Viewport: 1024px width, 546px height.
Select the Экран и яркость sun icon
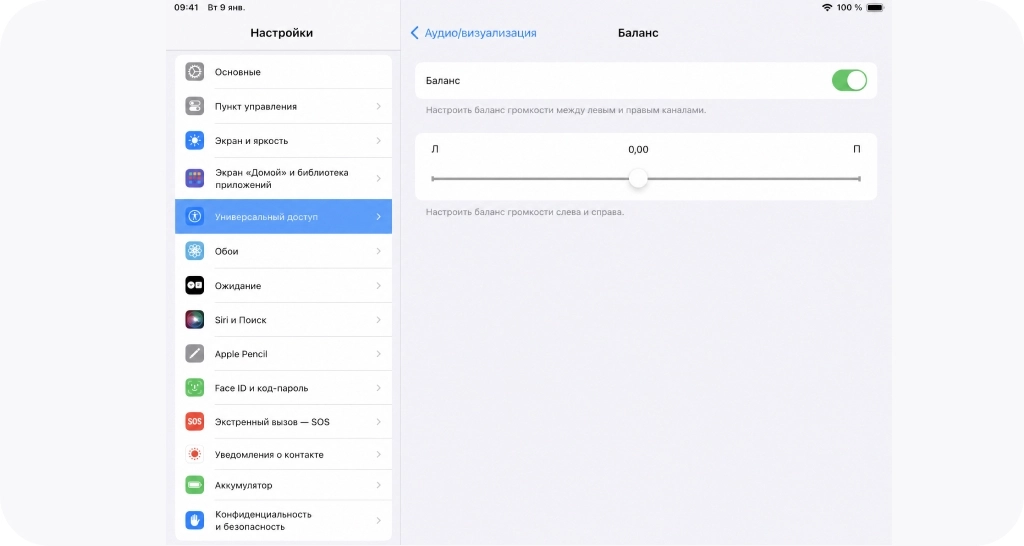tap(195, 140)
